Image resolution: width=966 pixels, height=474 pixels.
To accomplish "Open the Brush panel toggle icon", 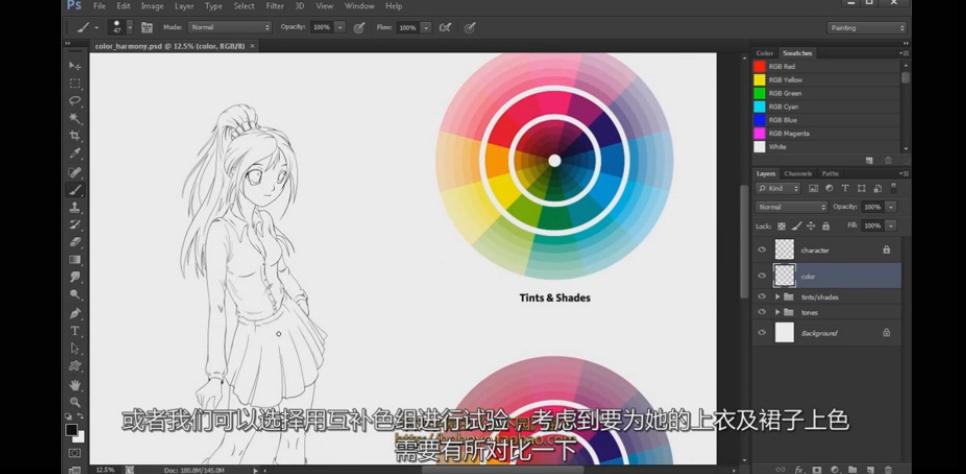I will (x=147, y=28).
